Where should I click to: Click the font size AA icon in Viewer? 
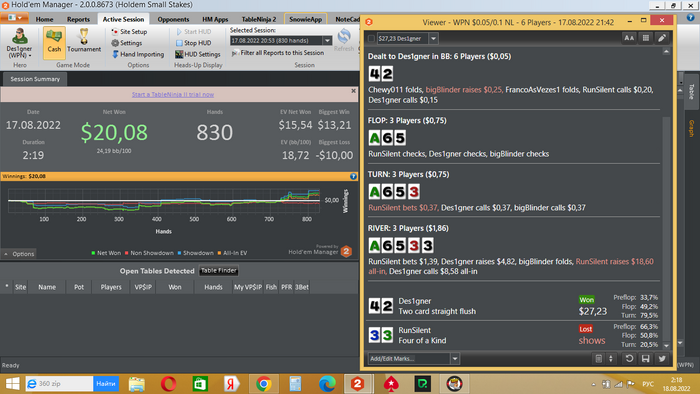(x=629, y=38)
